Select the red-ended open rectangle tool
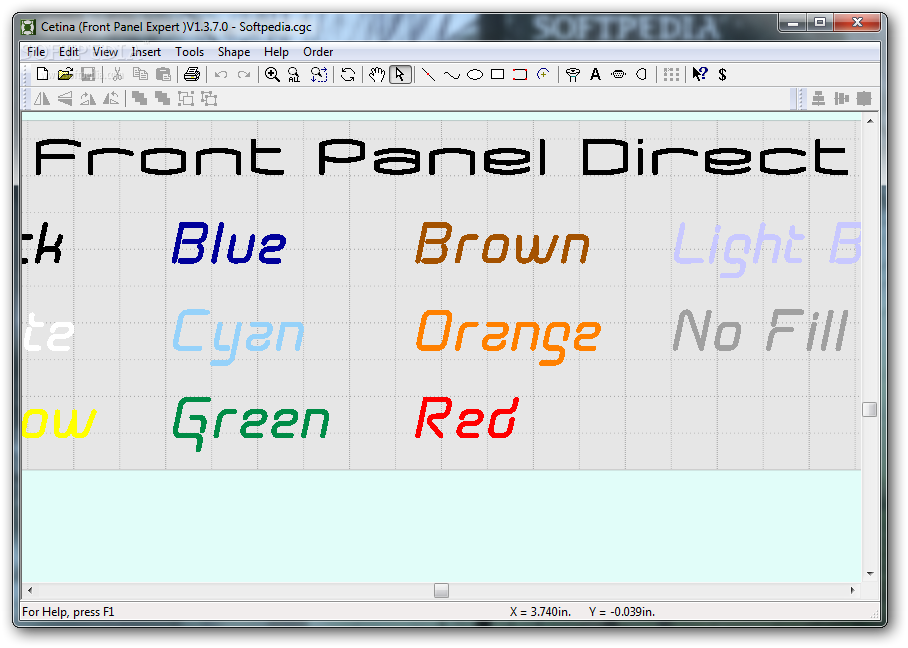 tap(520, 74)
